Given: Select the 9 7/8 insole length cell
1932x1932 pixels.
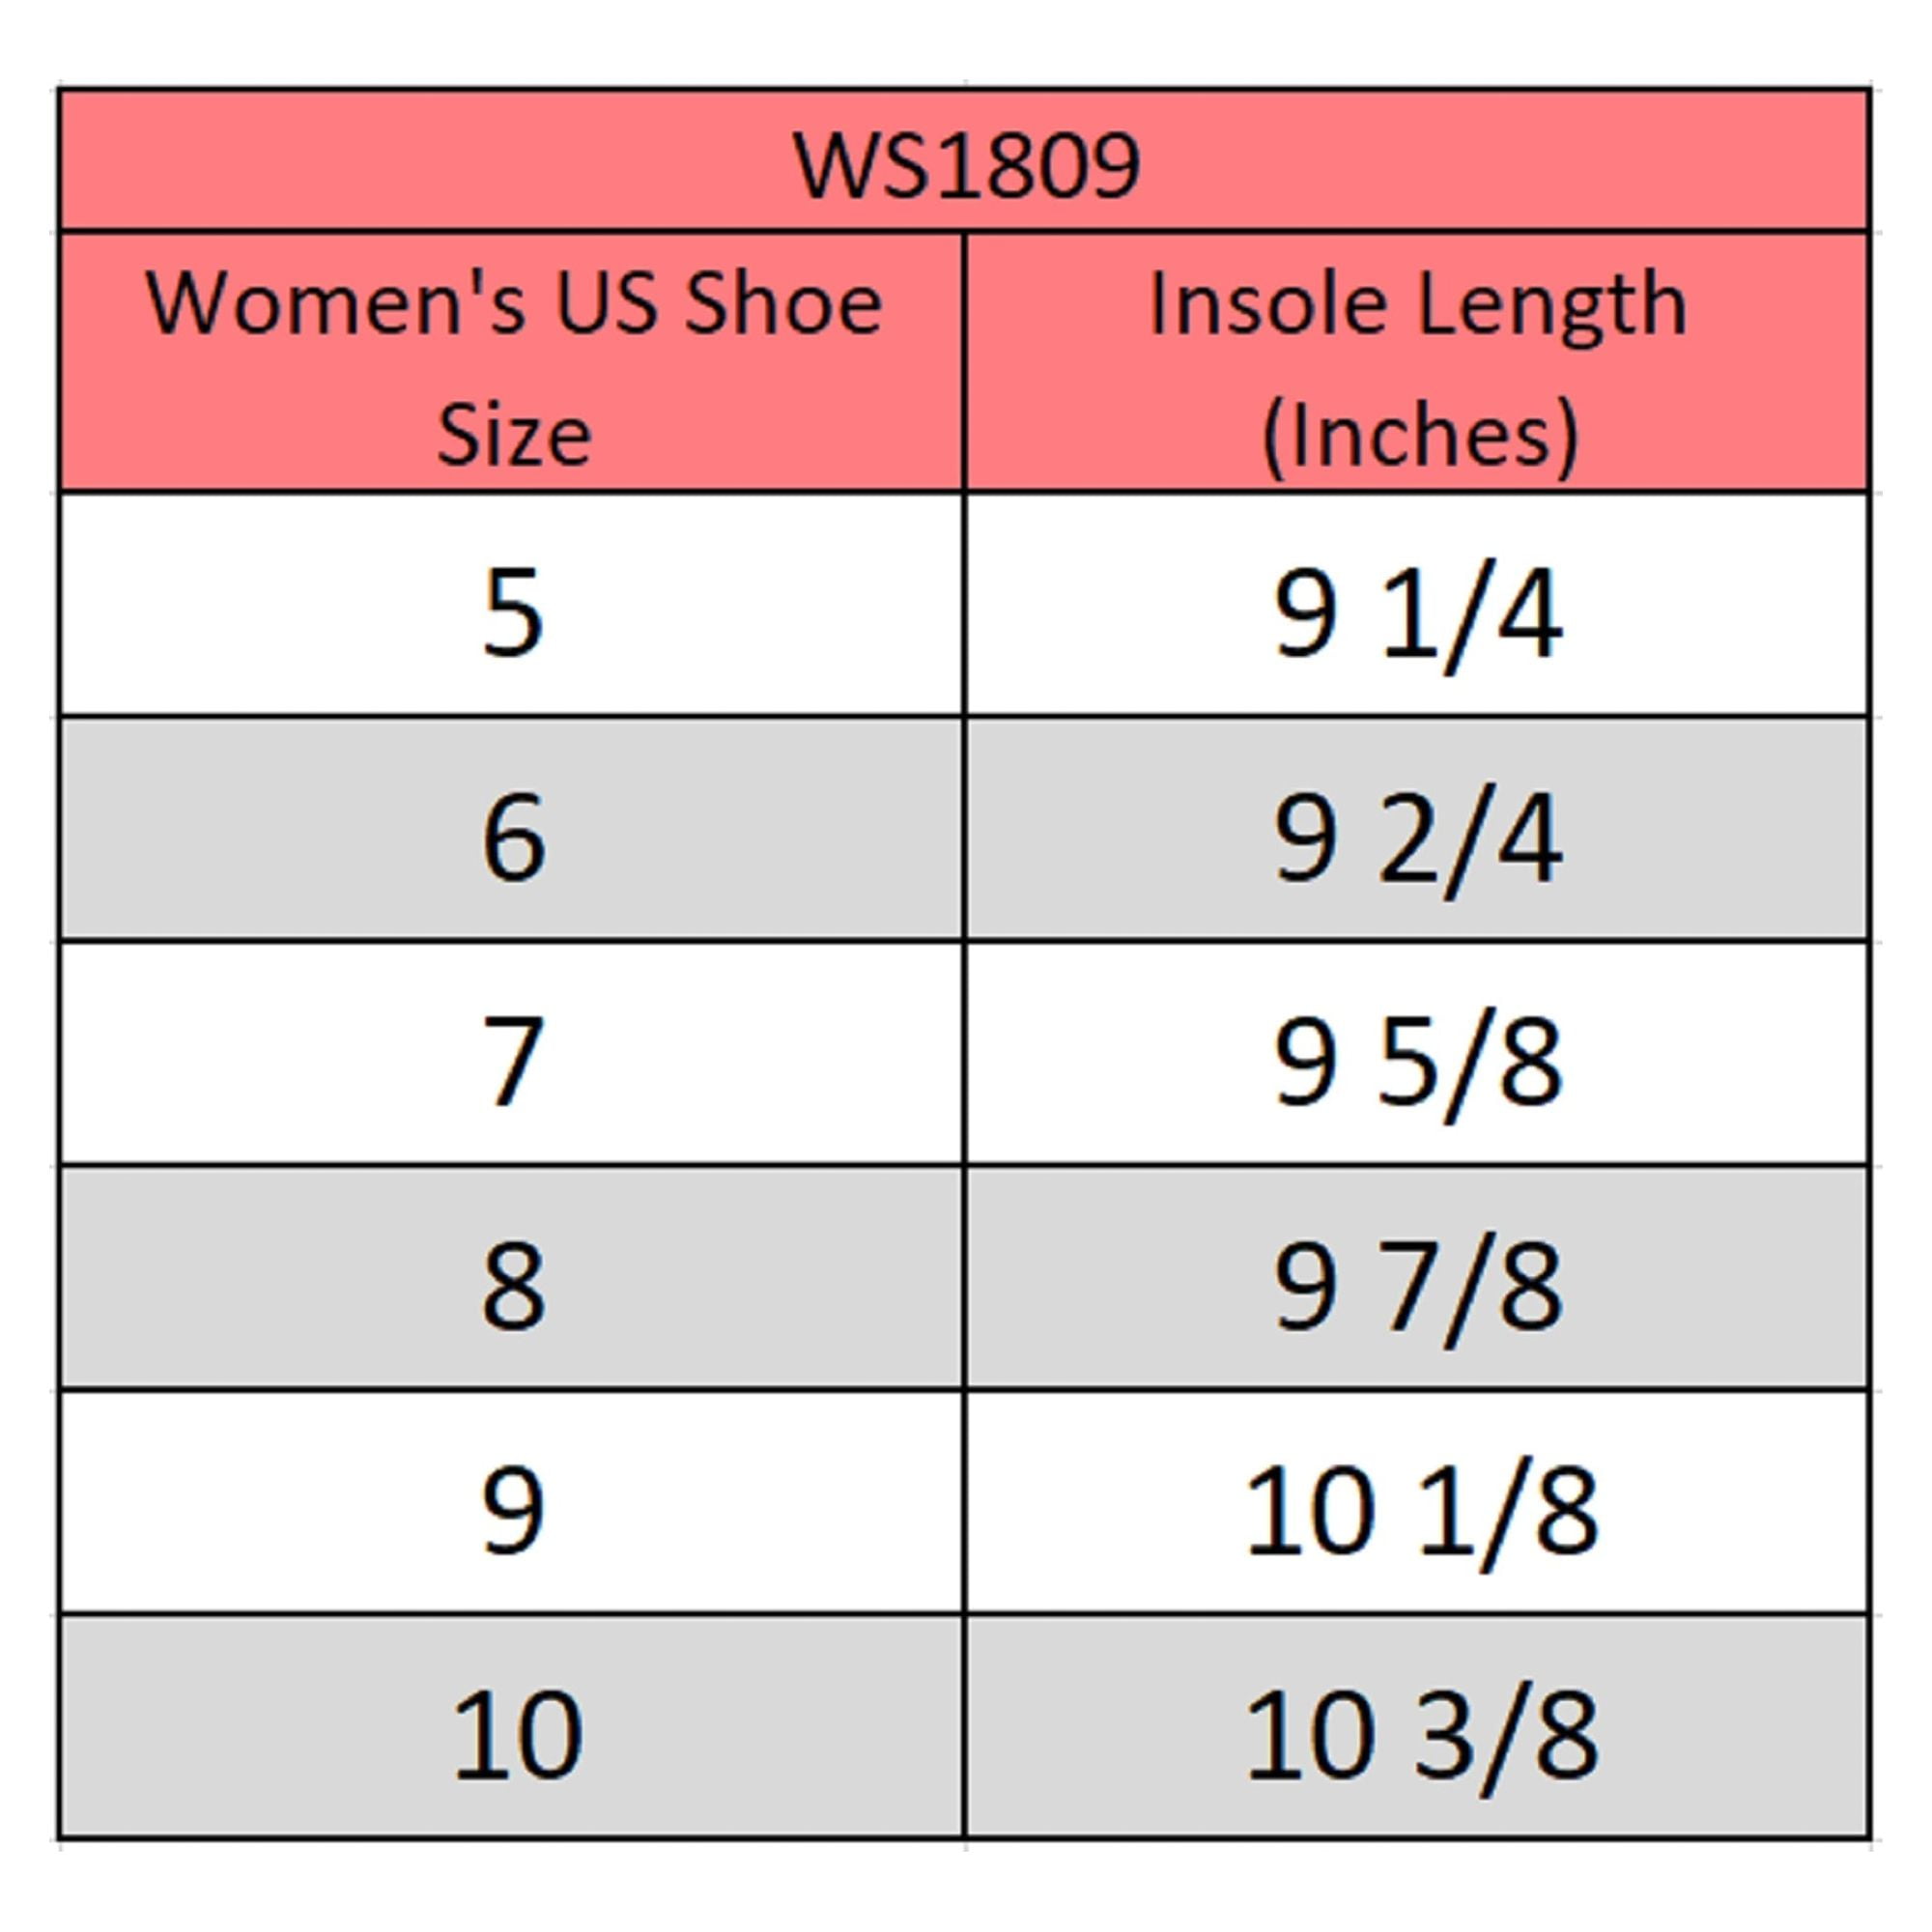Looking at the screenshot, I should tap(1418, 1278).
